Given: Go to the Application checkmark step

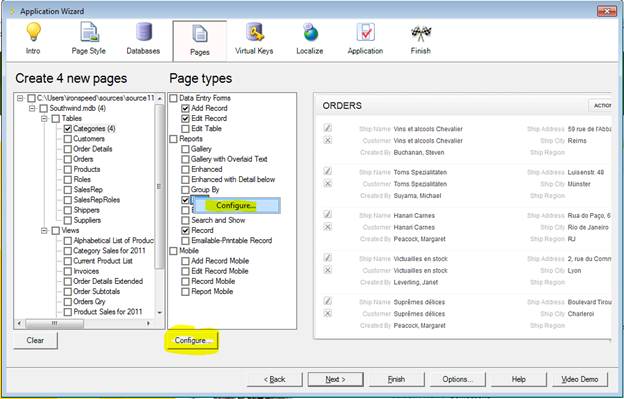Looking at the screenshot, I should tap(365, 38).
